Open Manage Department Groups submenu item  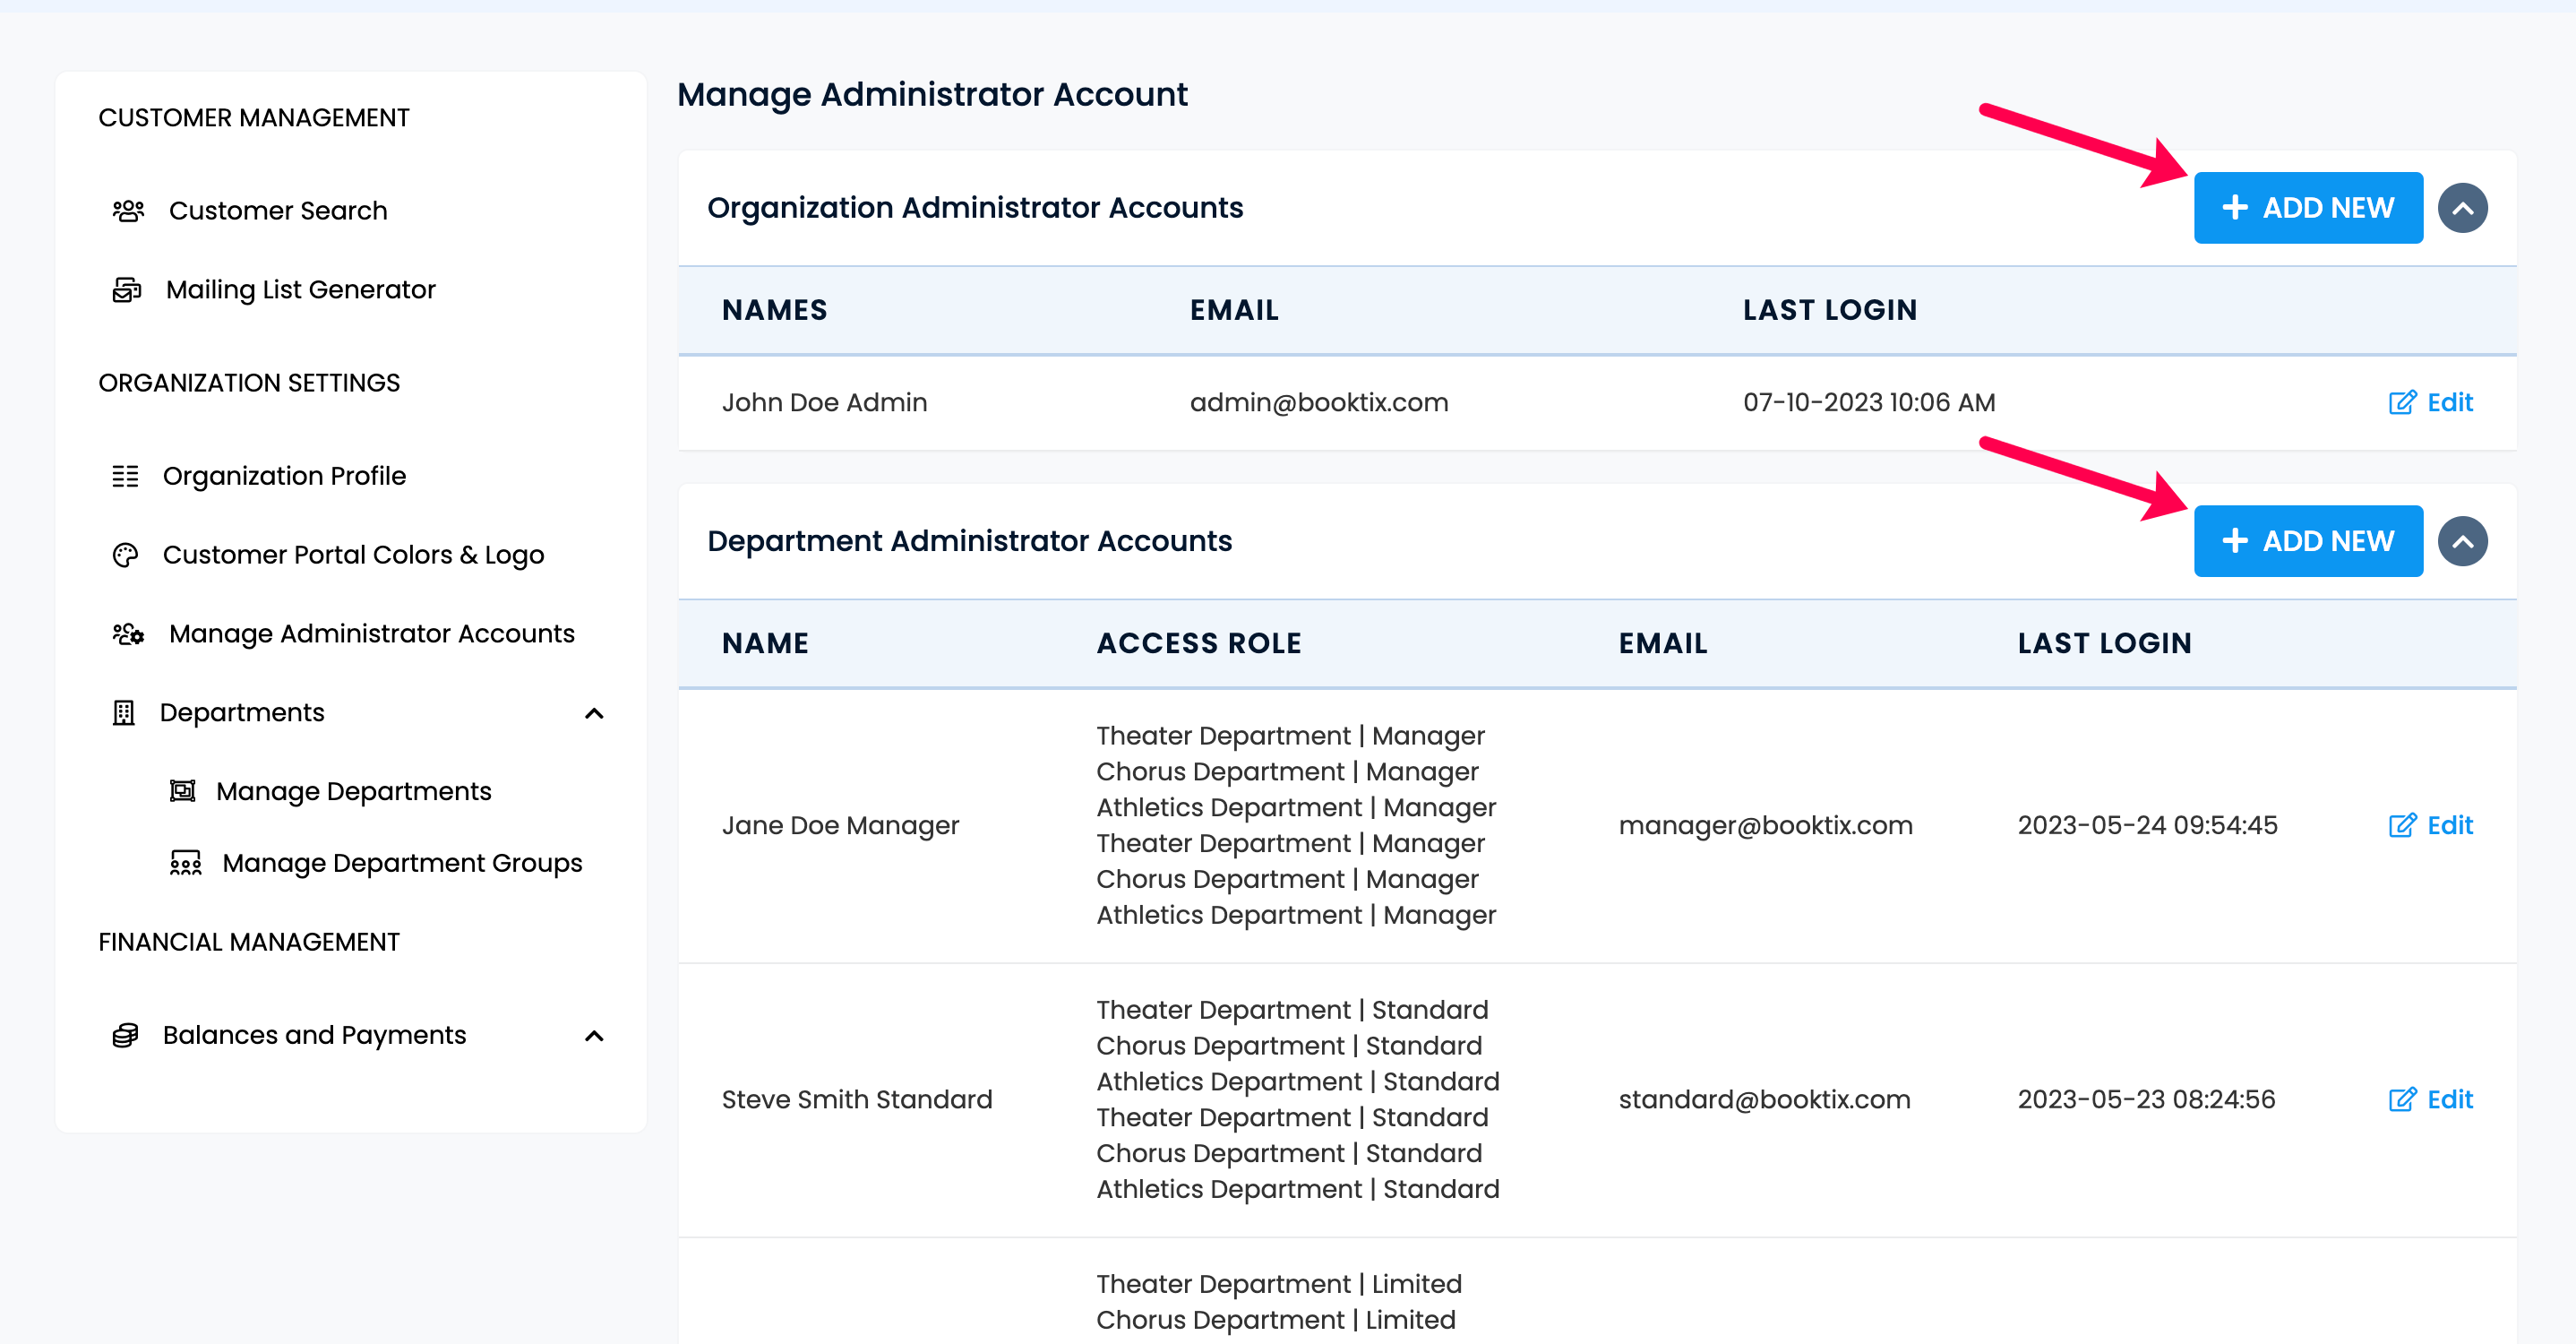click(x=402, y=863)
